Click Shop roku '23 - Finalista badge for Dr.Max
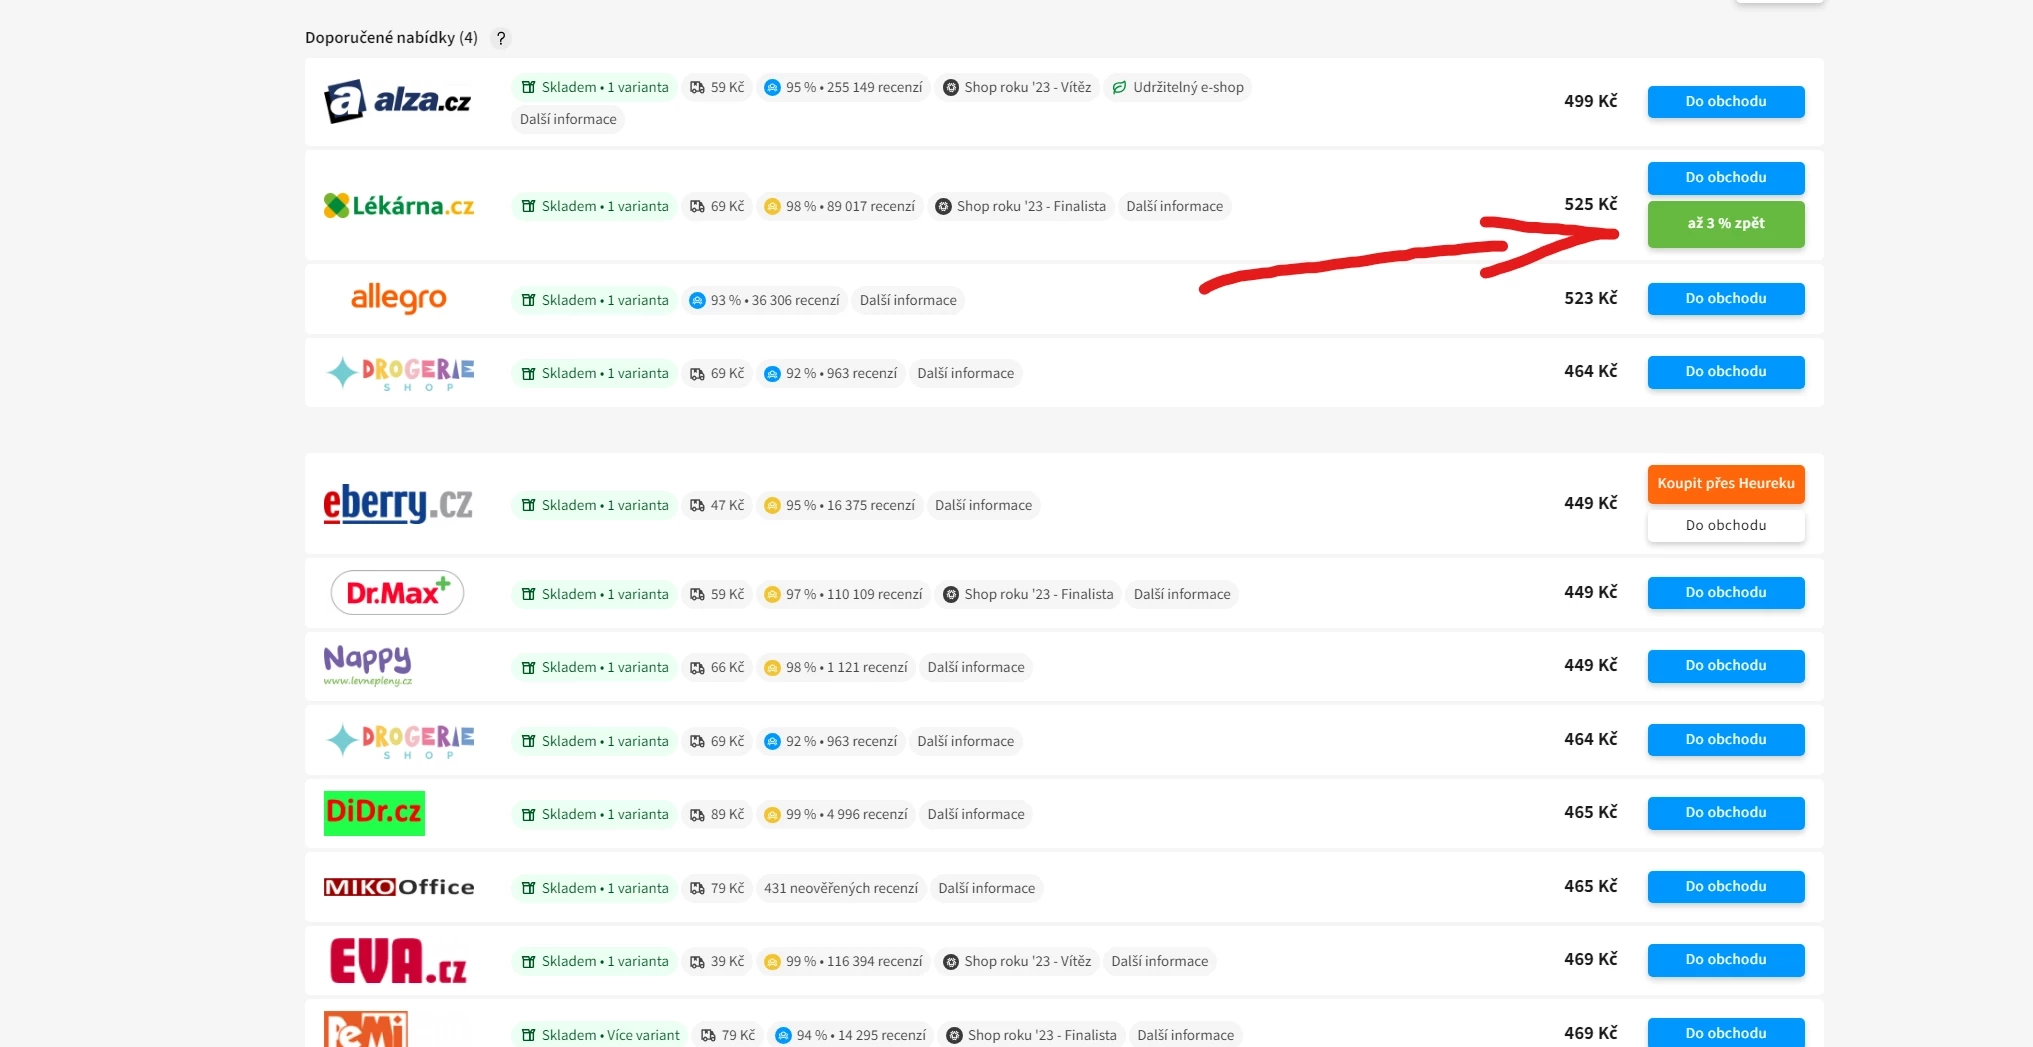Image resolution: width=2033 pixels, height=1047 pixels. click(x=1028, y=594)
